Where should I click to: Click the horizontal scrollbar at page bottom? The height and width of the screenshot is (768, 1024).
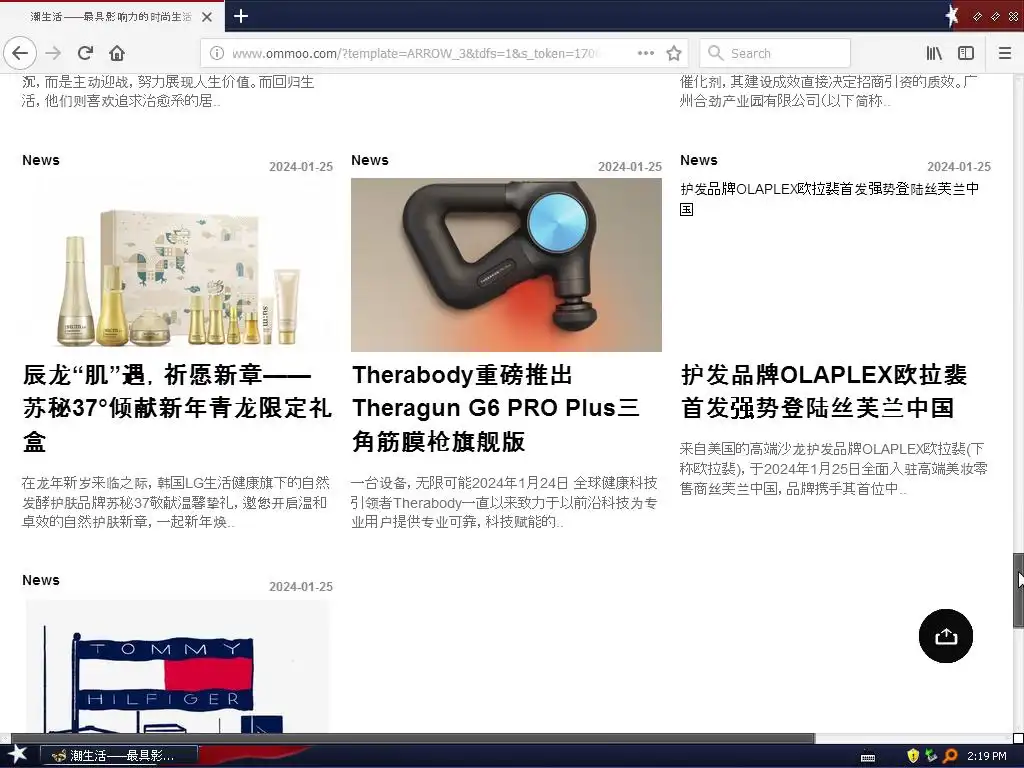(x=413, y=738)
